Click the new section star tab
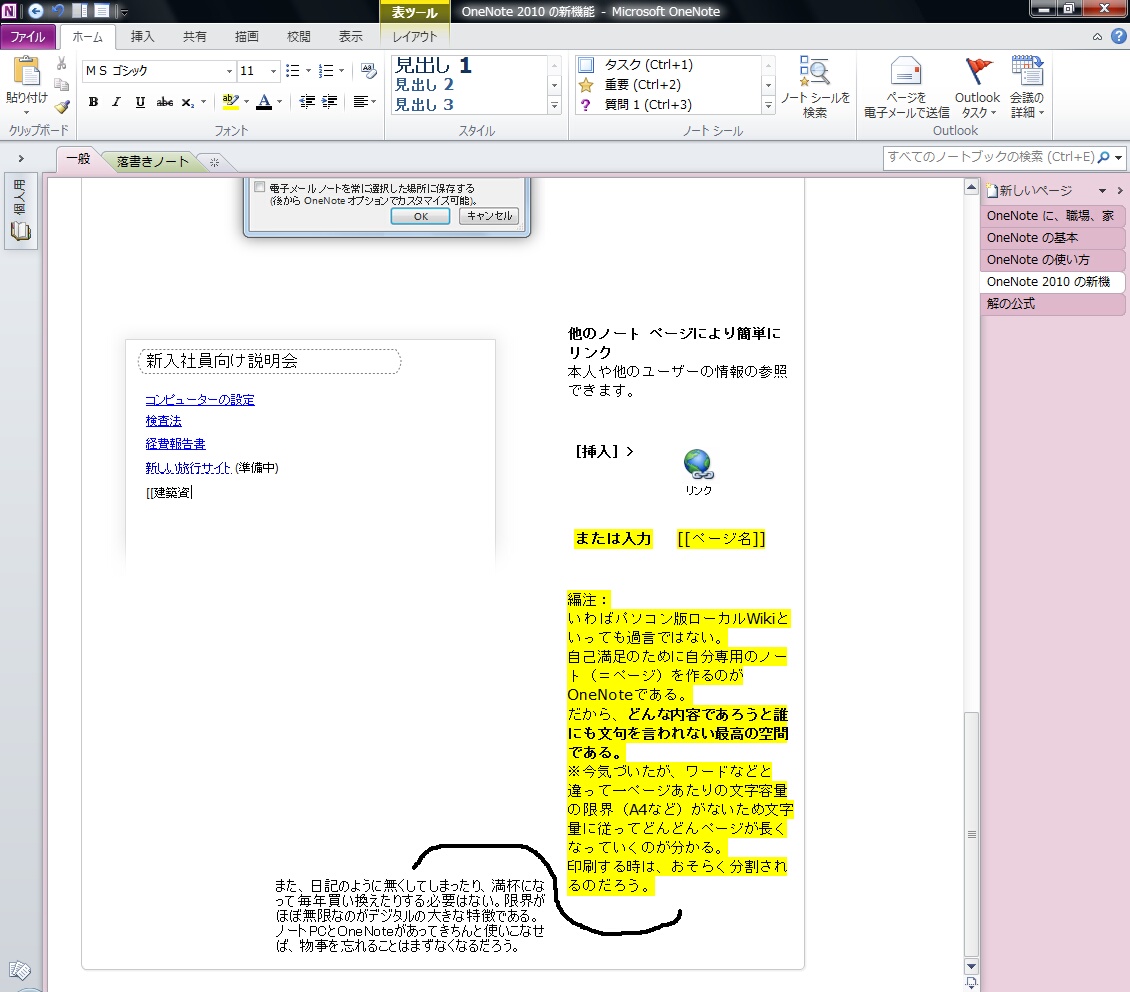Screen dimensions: 1130x992 214,163
